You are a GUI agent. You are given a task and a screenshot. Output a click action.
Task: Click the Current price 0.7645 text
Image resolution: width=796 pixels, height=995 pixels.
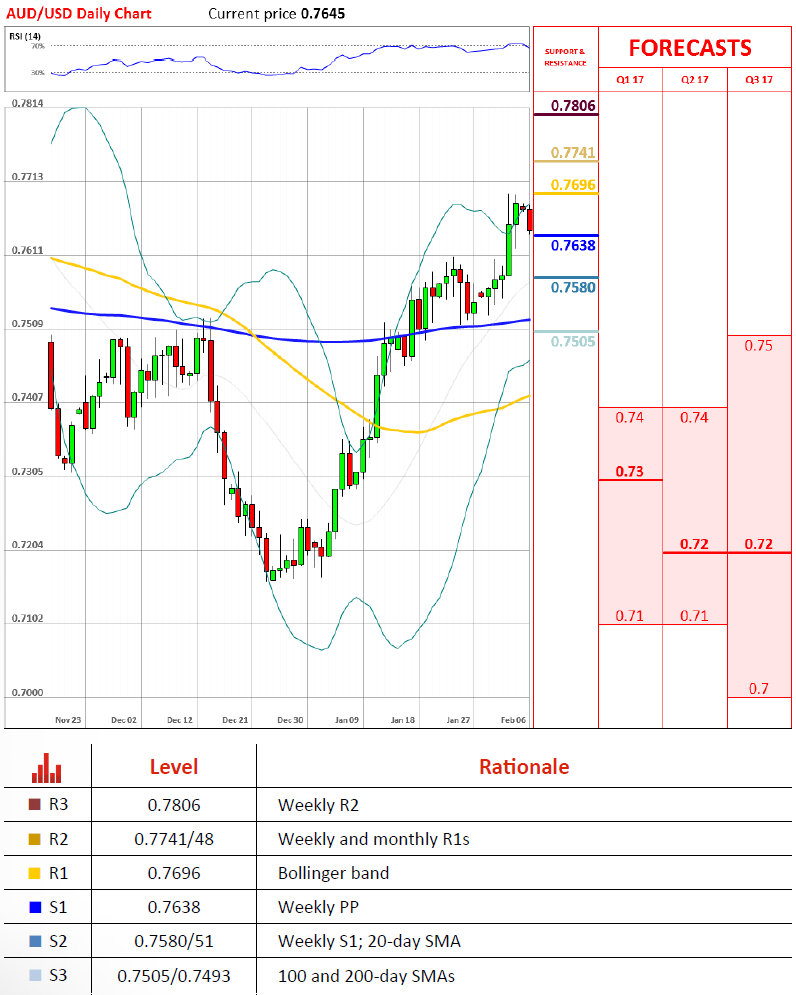point(277,13)
